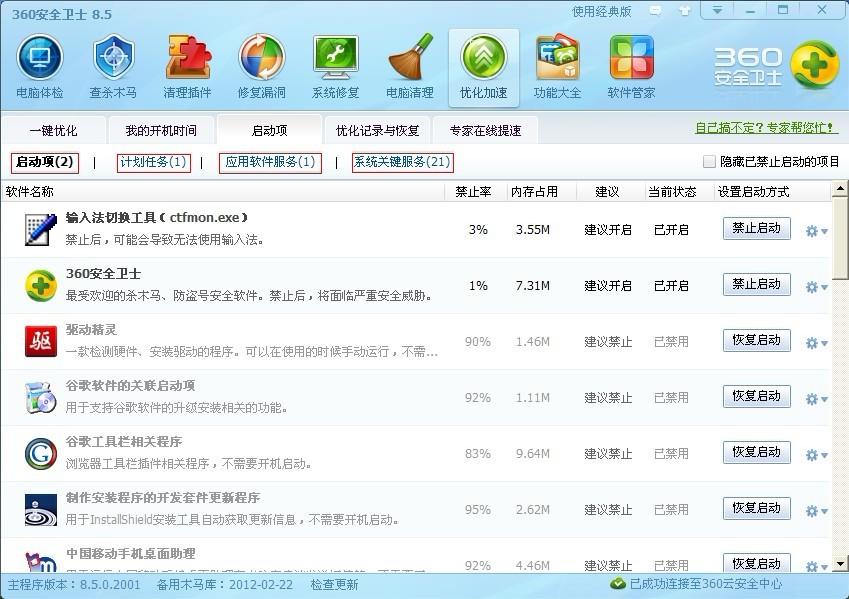Click the 360 green plus logo
Screen dimensions: 849x599
click(x=814, y=66)
